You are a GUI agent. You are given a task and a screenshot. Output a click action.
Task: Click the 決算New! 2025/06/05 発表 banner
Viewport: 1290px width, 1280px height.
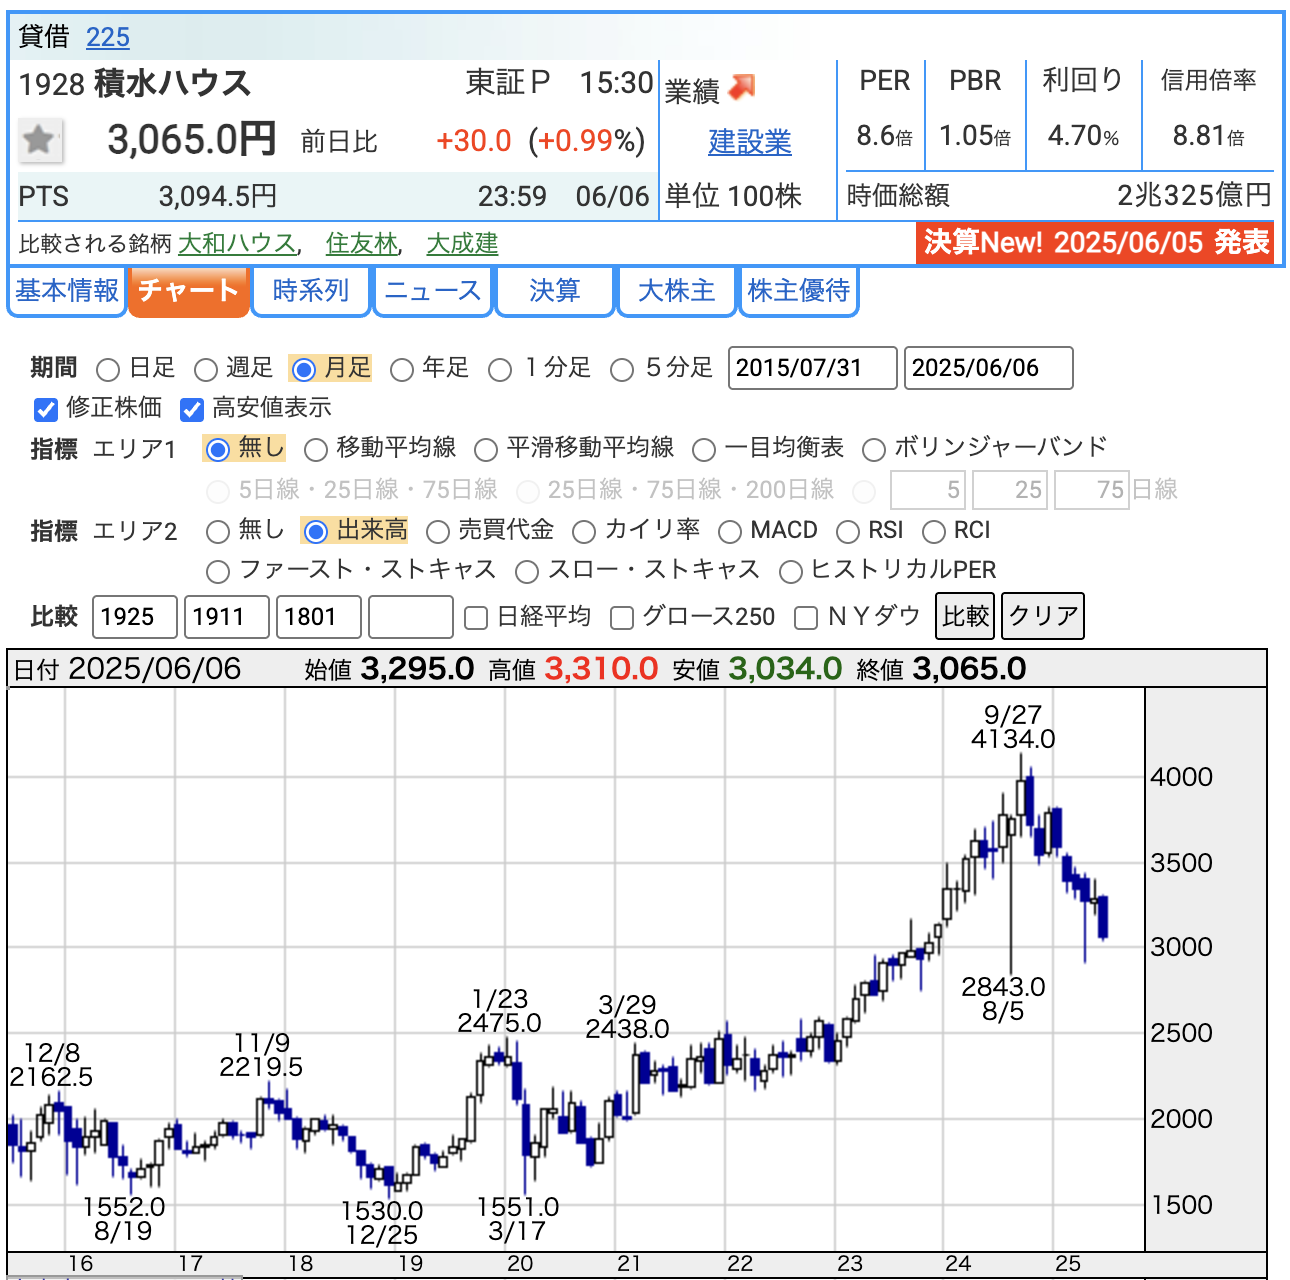point(1097,243)
